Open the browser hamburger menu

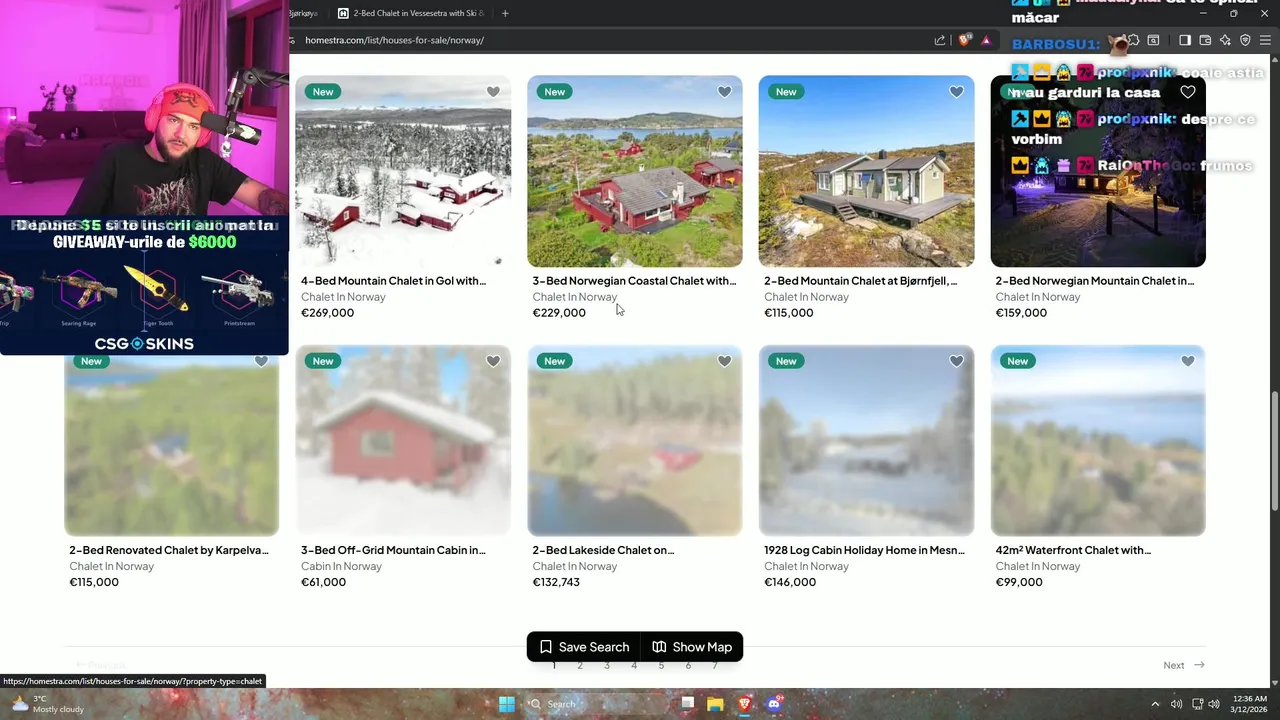coord(1265,40)
